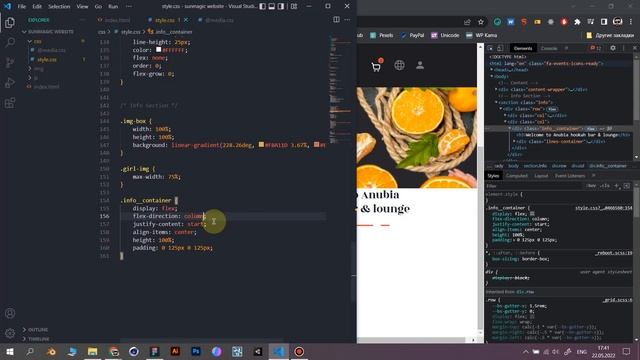Click the shopping cart icon on webpage

pyautogui.click(x=376, y=66)
